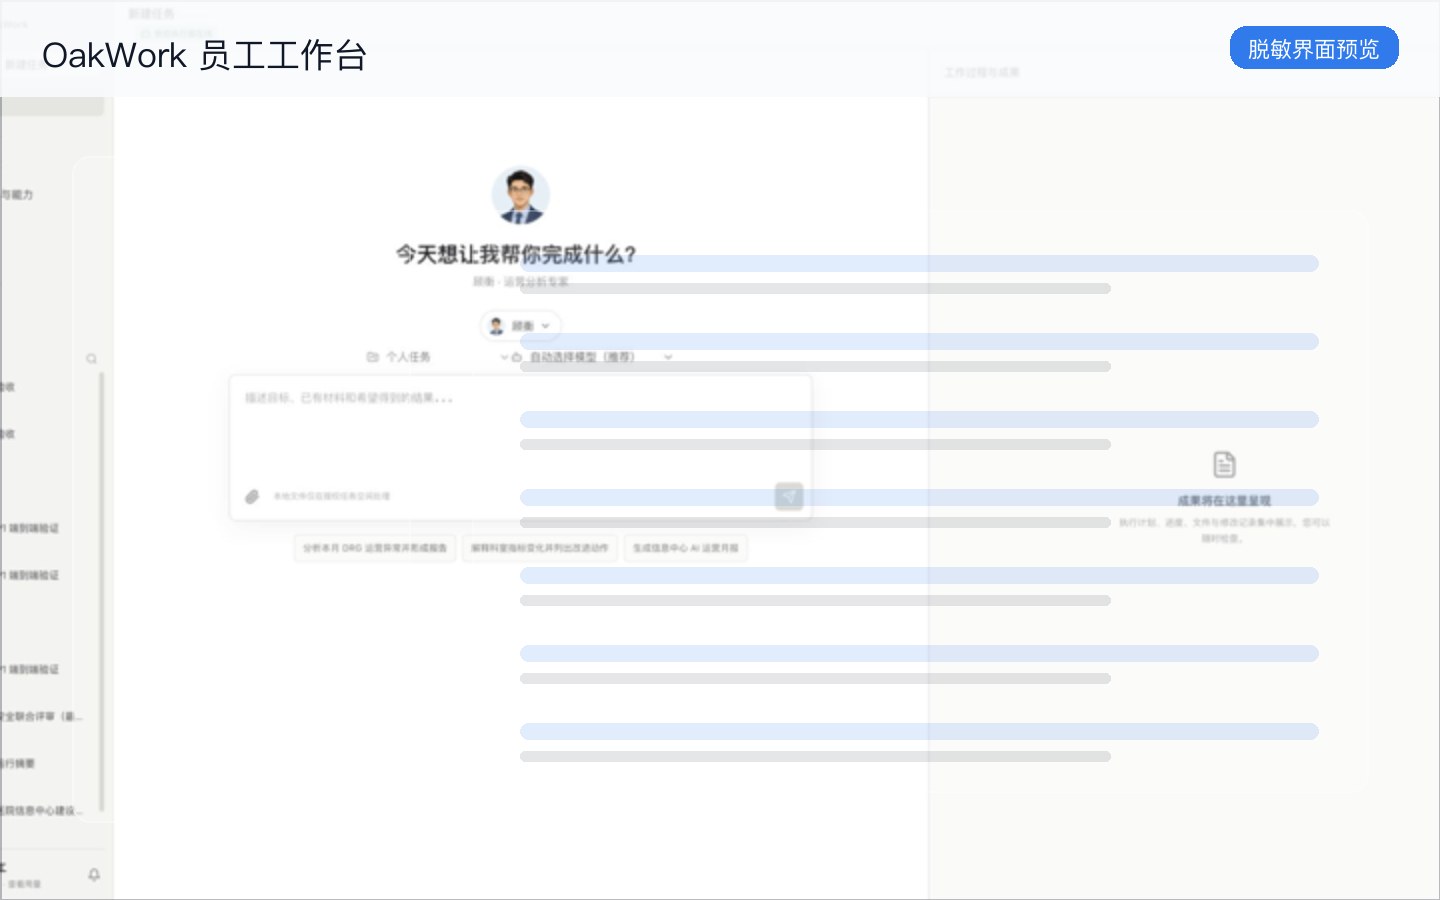1440x900 pixels.
Task: Click the 成果将在这里呈现 placeholder text
Action: (x=1224, y=500)
